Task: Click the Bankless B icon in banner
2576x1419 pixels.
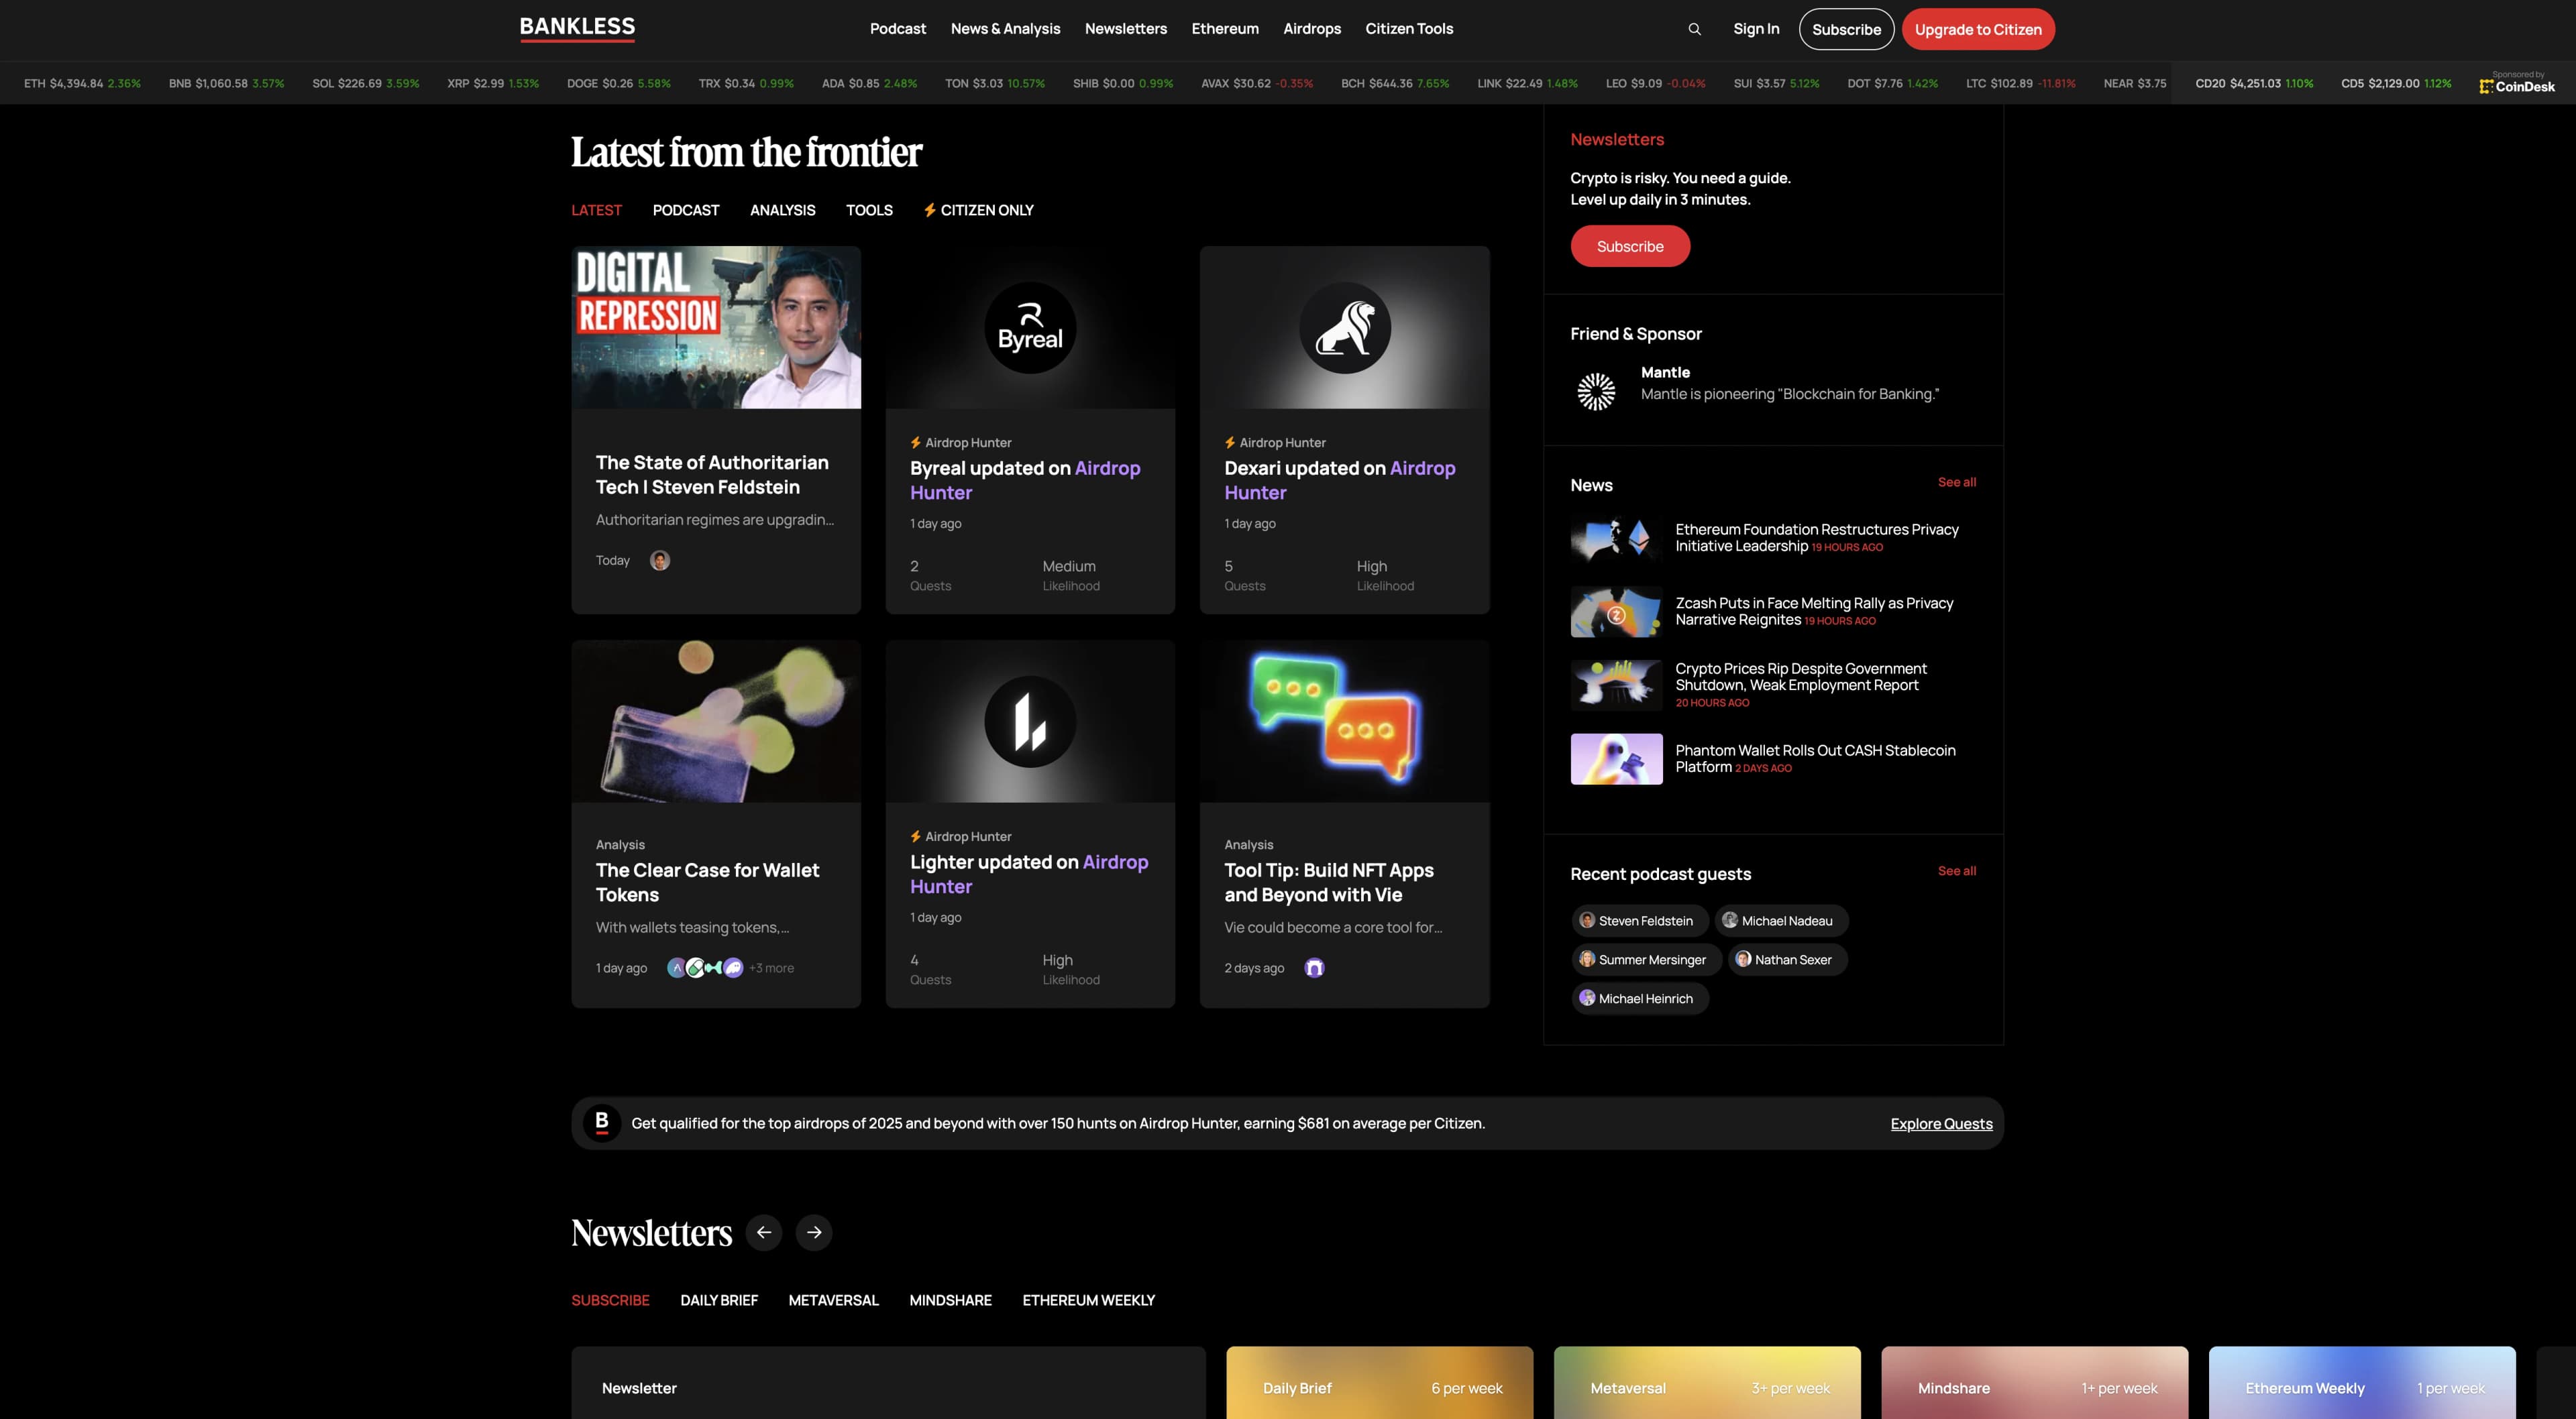Action: click(602, 1123)
